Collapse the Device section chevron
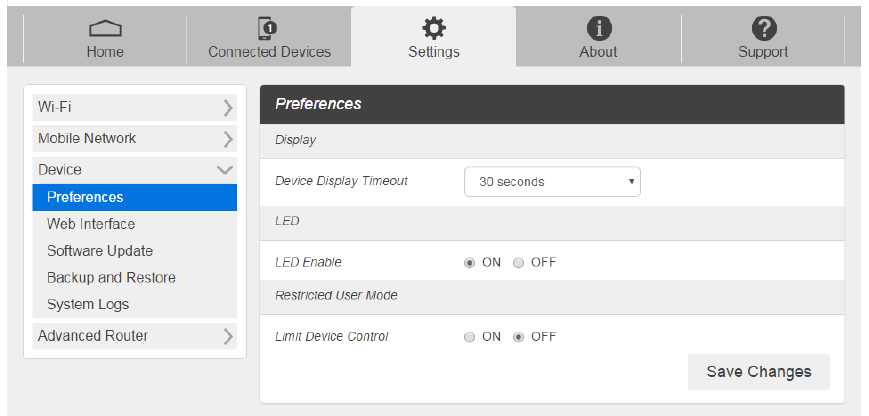 (225, 170)
